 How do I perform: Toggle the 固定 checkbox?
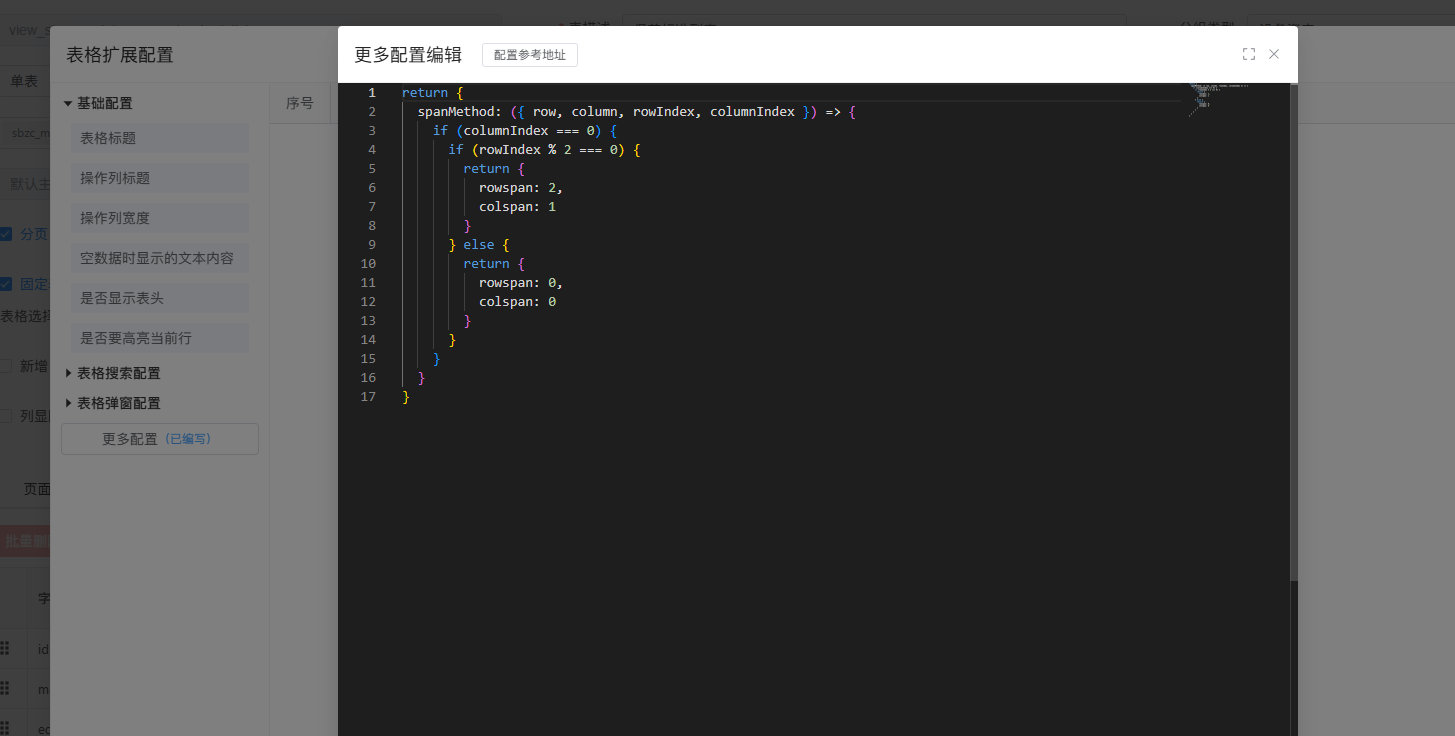tap(6, 284)
